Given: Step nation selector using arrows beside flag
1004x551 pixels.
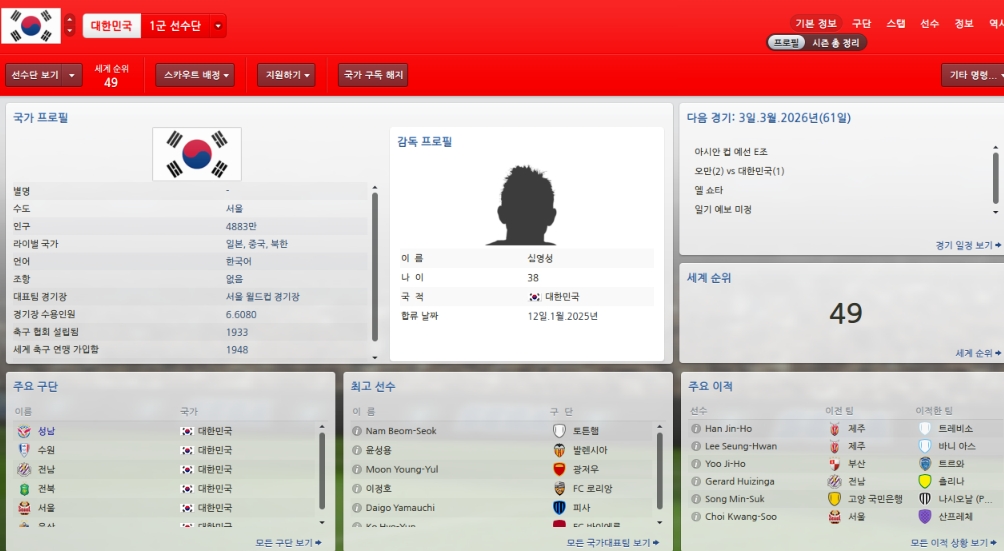Looking at the screenshot, I should pyautogui.click(x=70, y=26).
